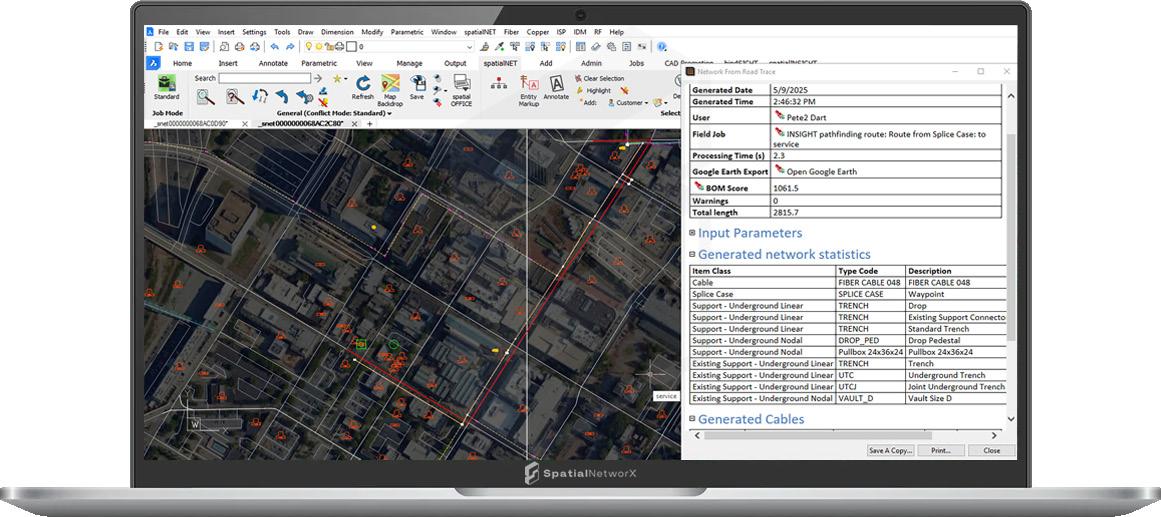Click the FIBER CABLE 048 type code cell
The height and width of the screenshot is (517, 1161).
pos(871,282)
